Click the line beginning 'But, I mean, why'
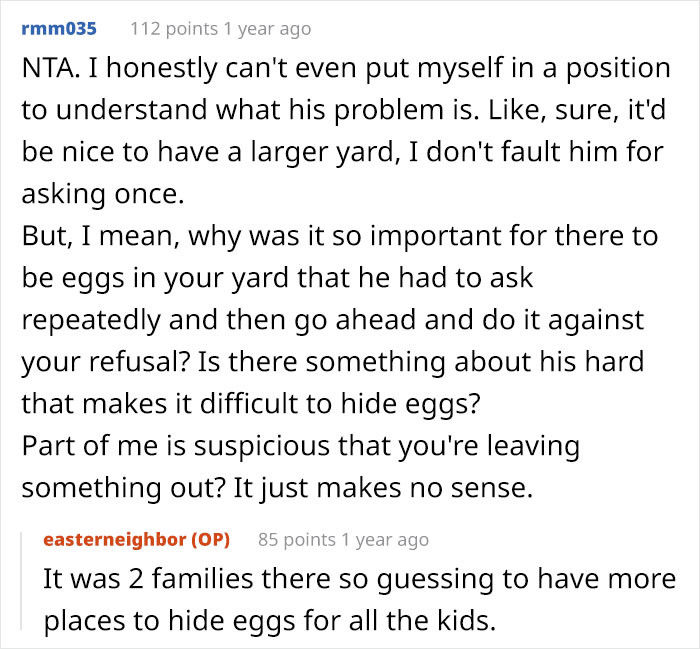The image size is (700, 649). pos(340,236)
